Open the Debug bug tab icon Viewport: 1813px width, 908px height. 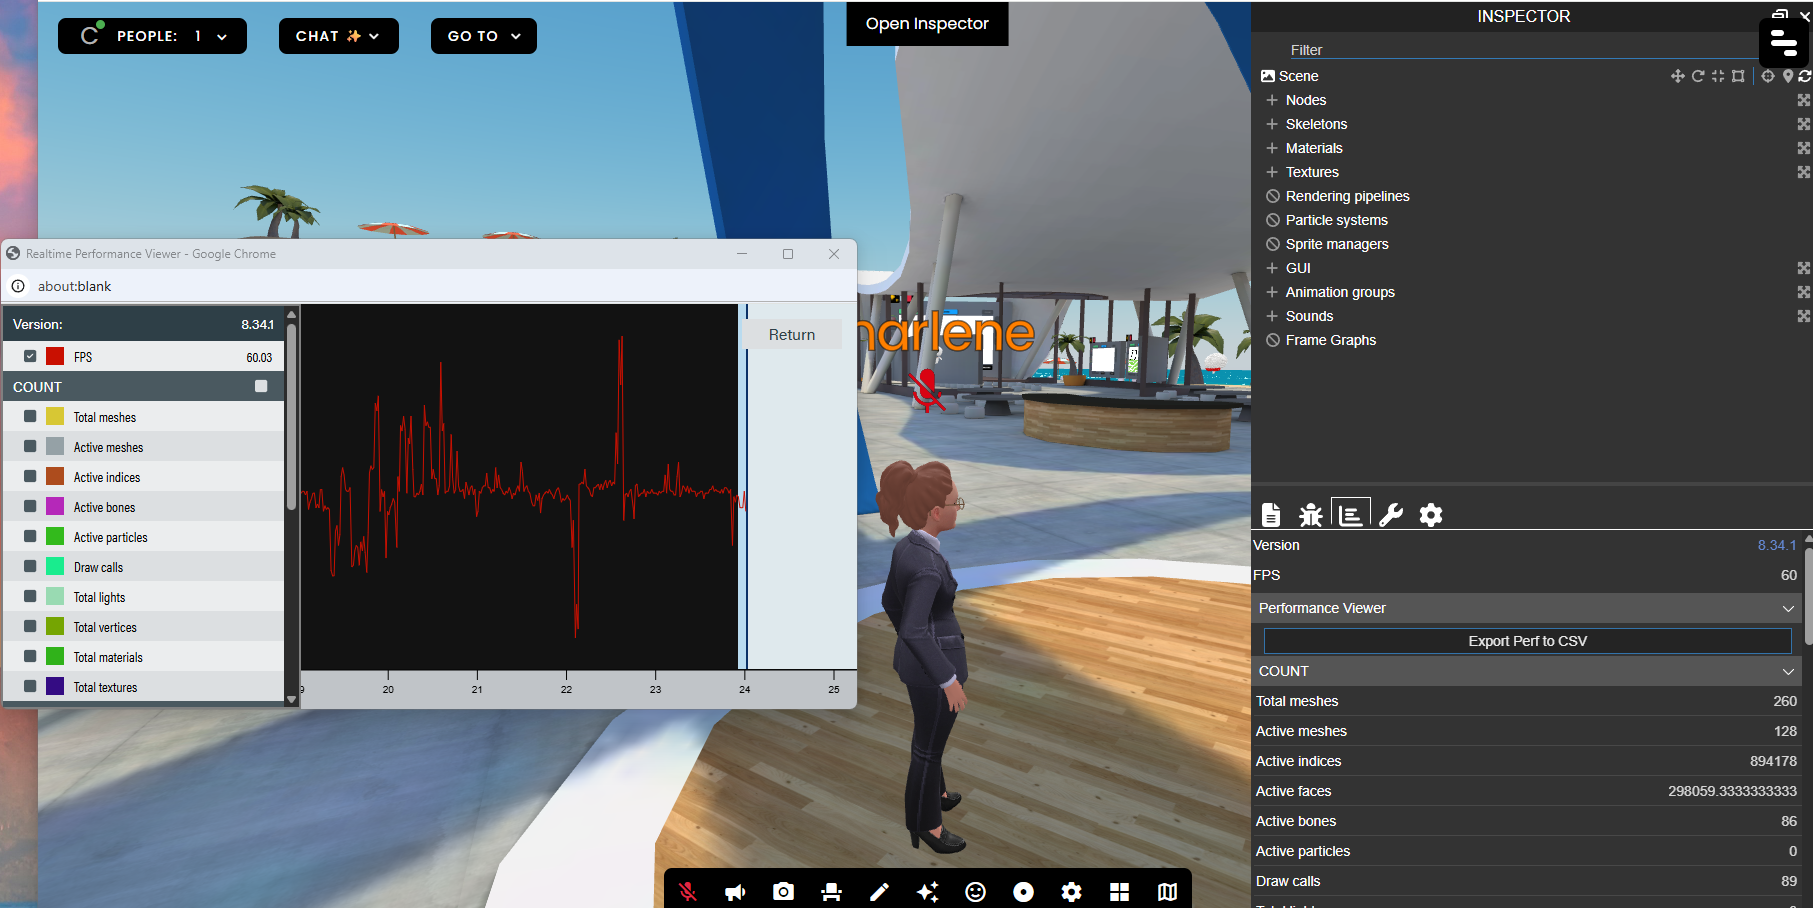click(x=1310, y=515)
